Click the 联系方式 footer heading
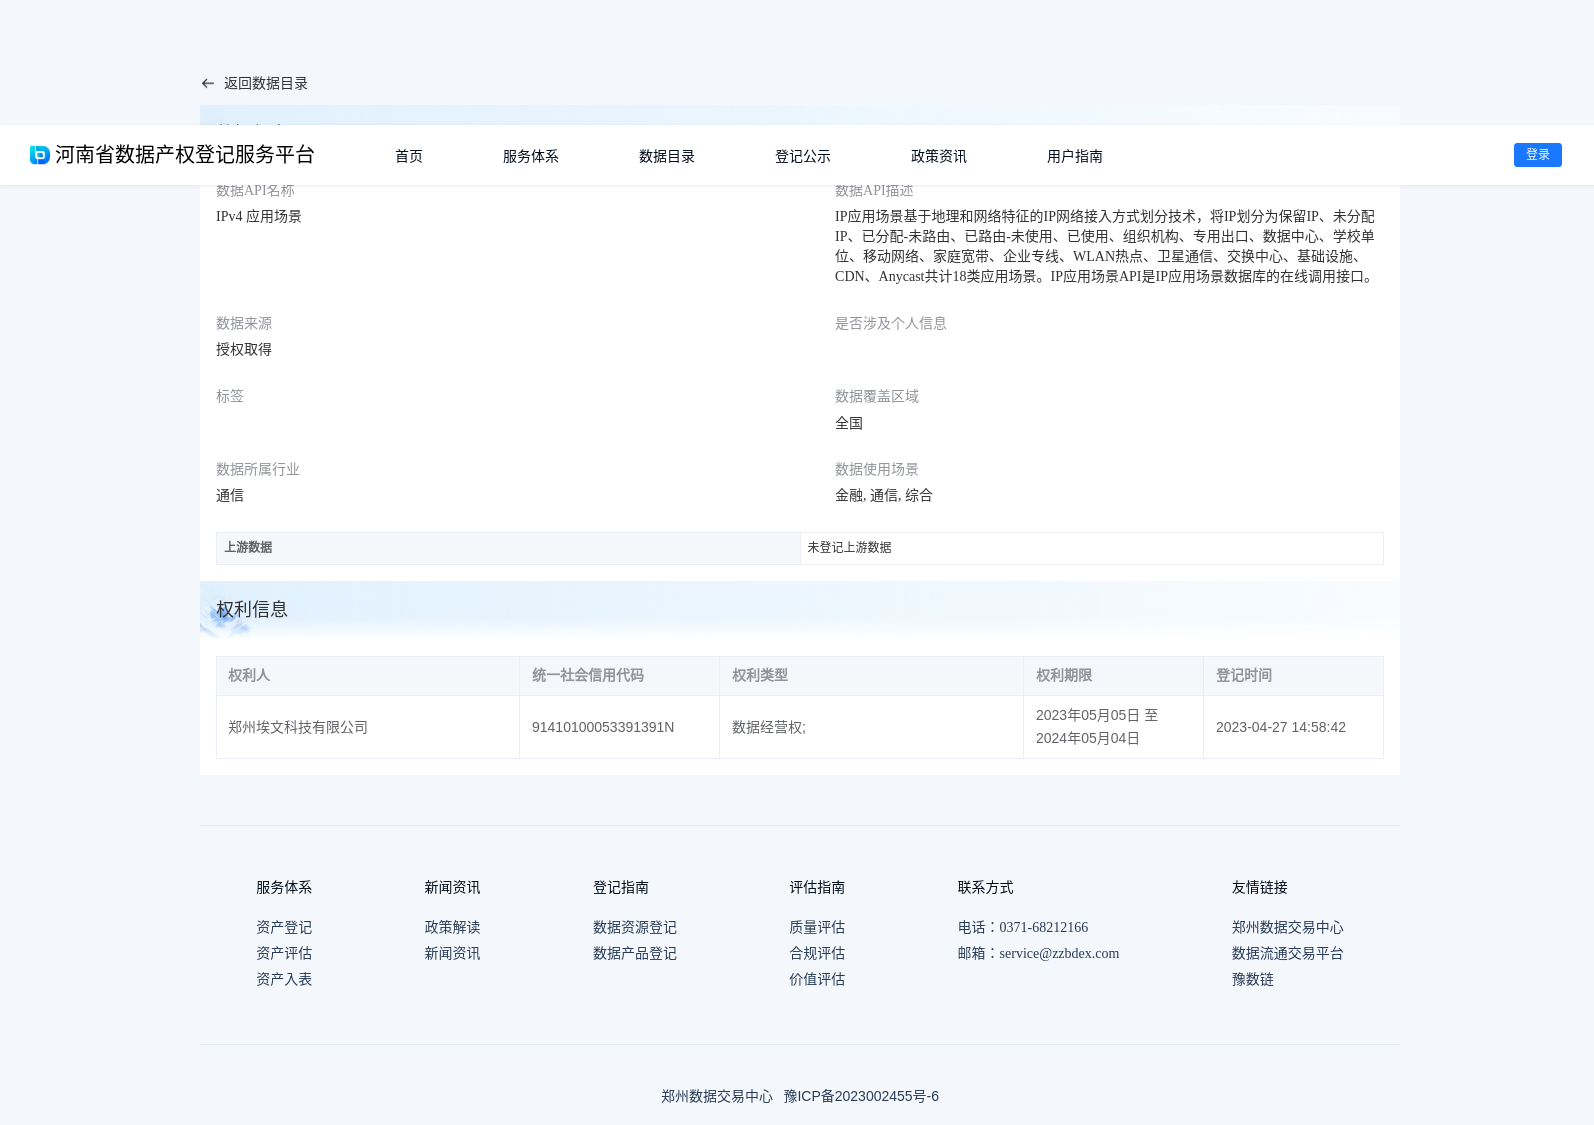1594x1125 pixels. pos(985,888)
